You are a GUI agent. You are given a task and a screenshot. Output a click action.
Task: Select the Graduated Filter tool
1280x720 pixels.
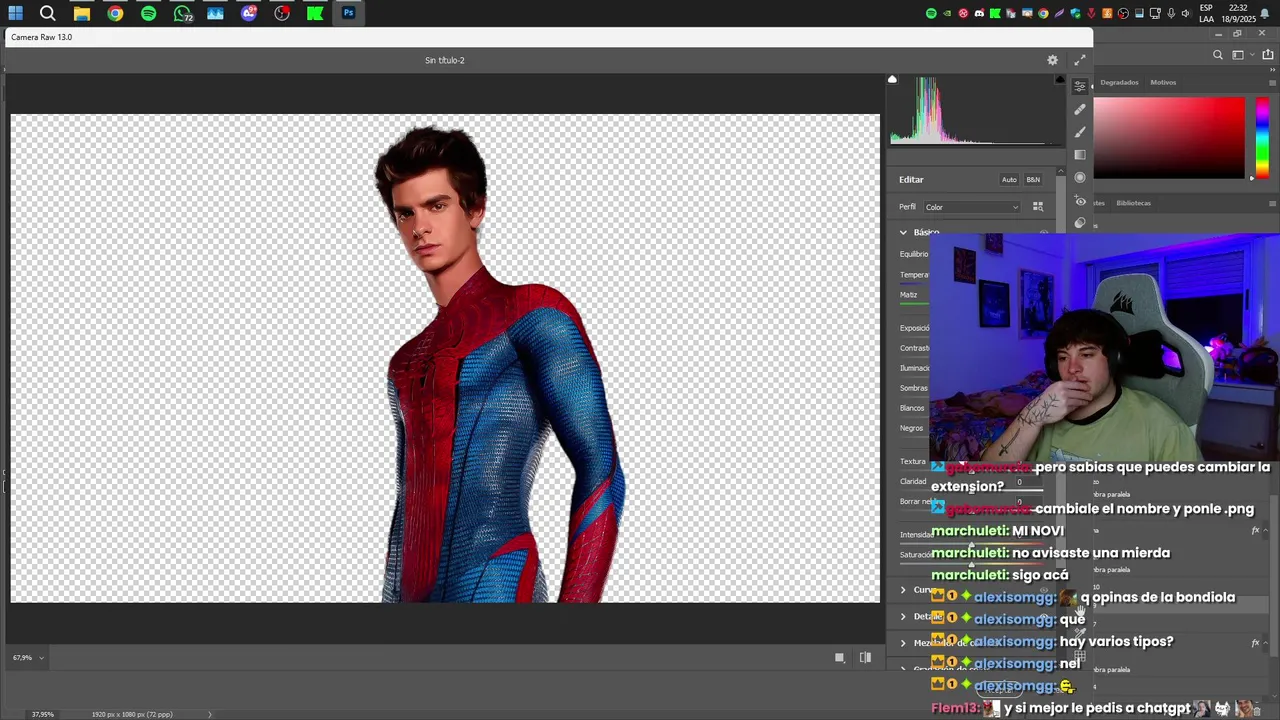[x=1080, y=155]
